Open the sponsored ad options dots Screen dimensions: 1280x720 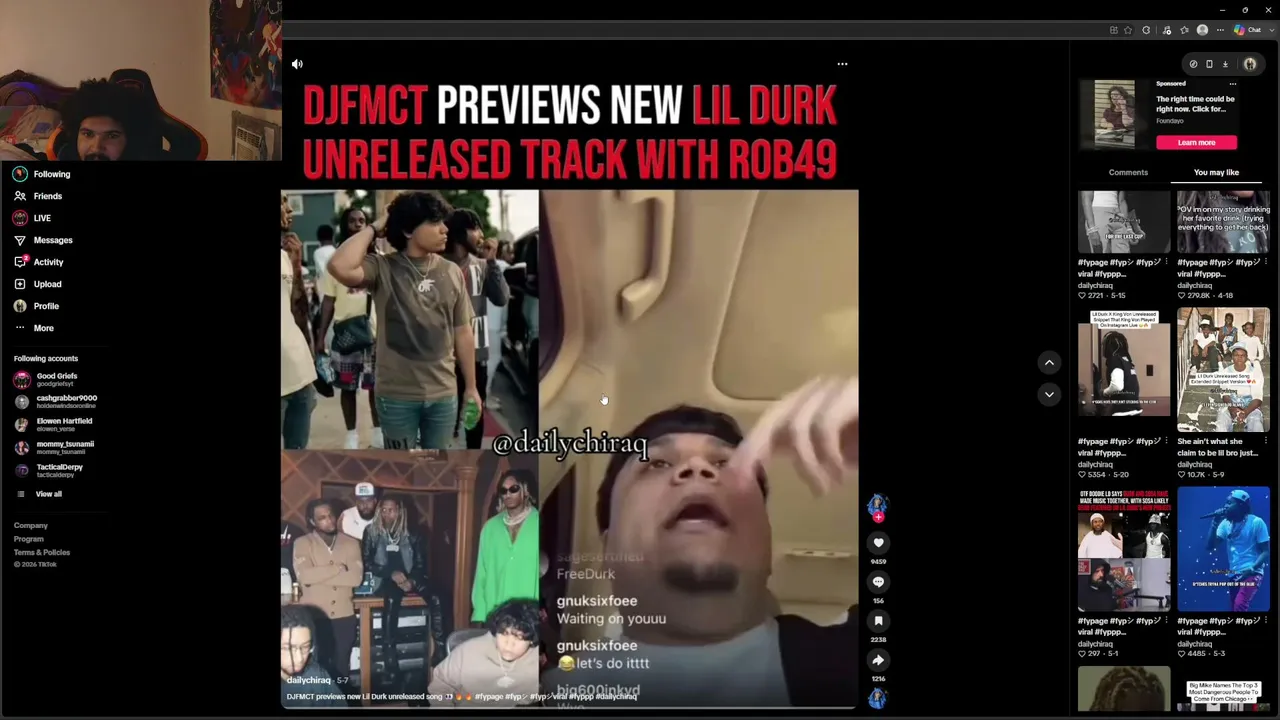[x=1233, y=84]
